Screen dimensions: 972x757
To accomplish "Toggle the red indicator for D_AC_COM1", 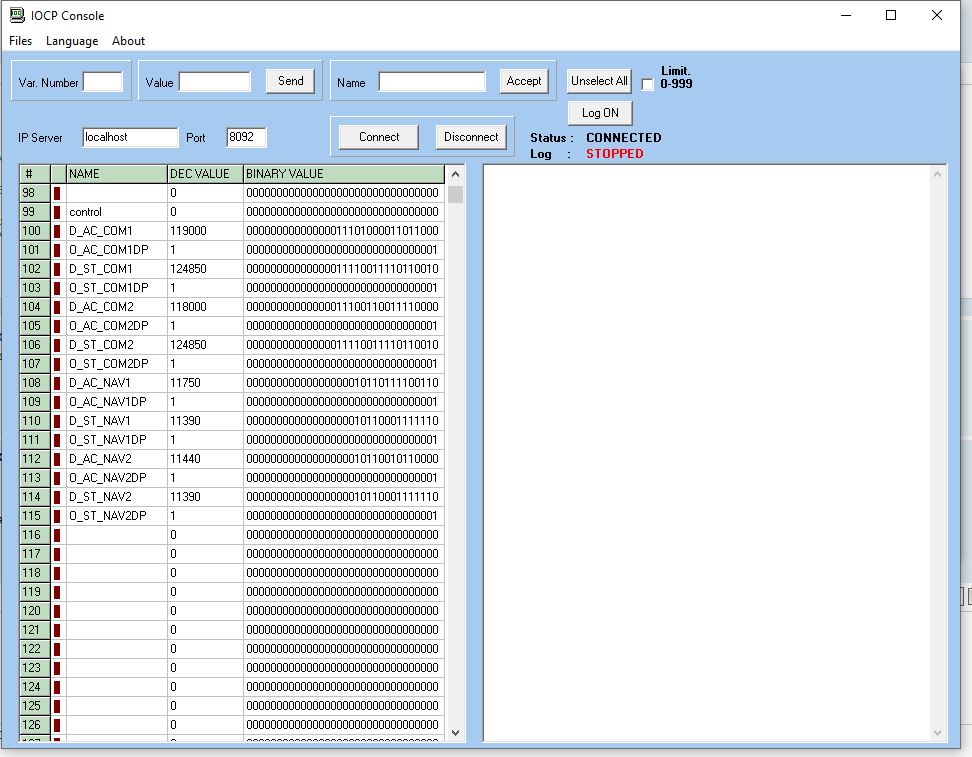I will click(56, 230).
